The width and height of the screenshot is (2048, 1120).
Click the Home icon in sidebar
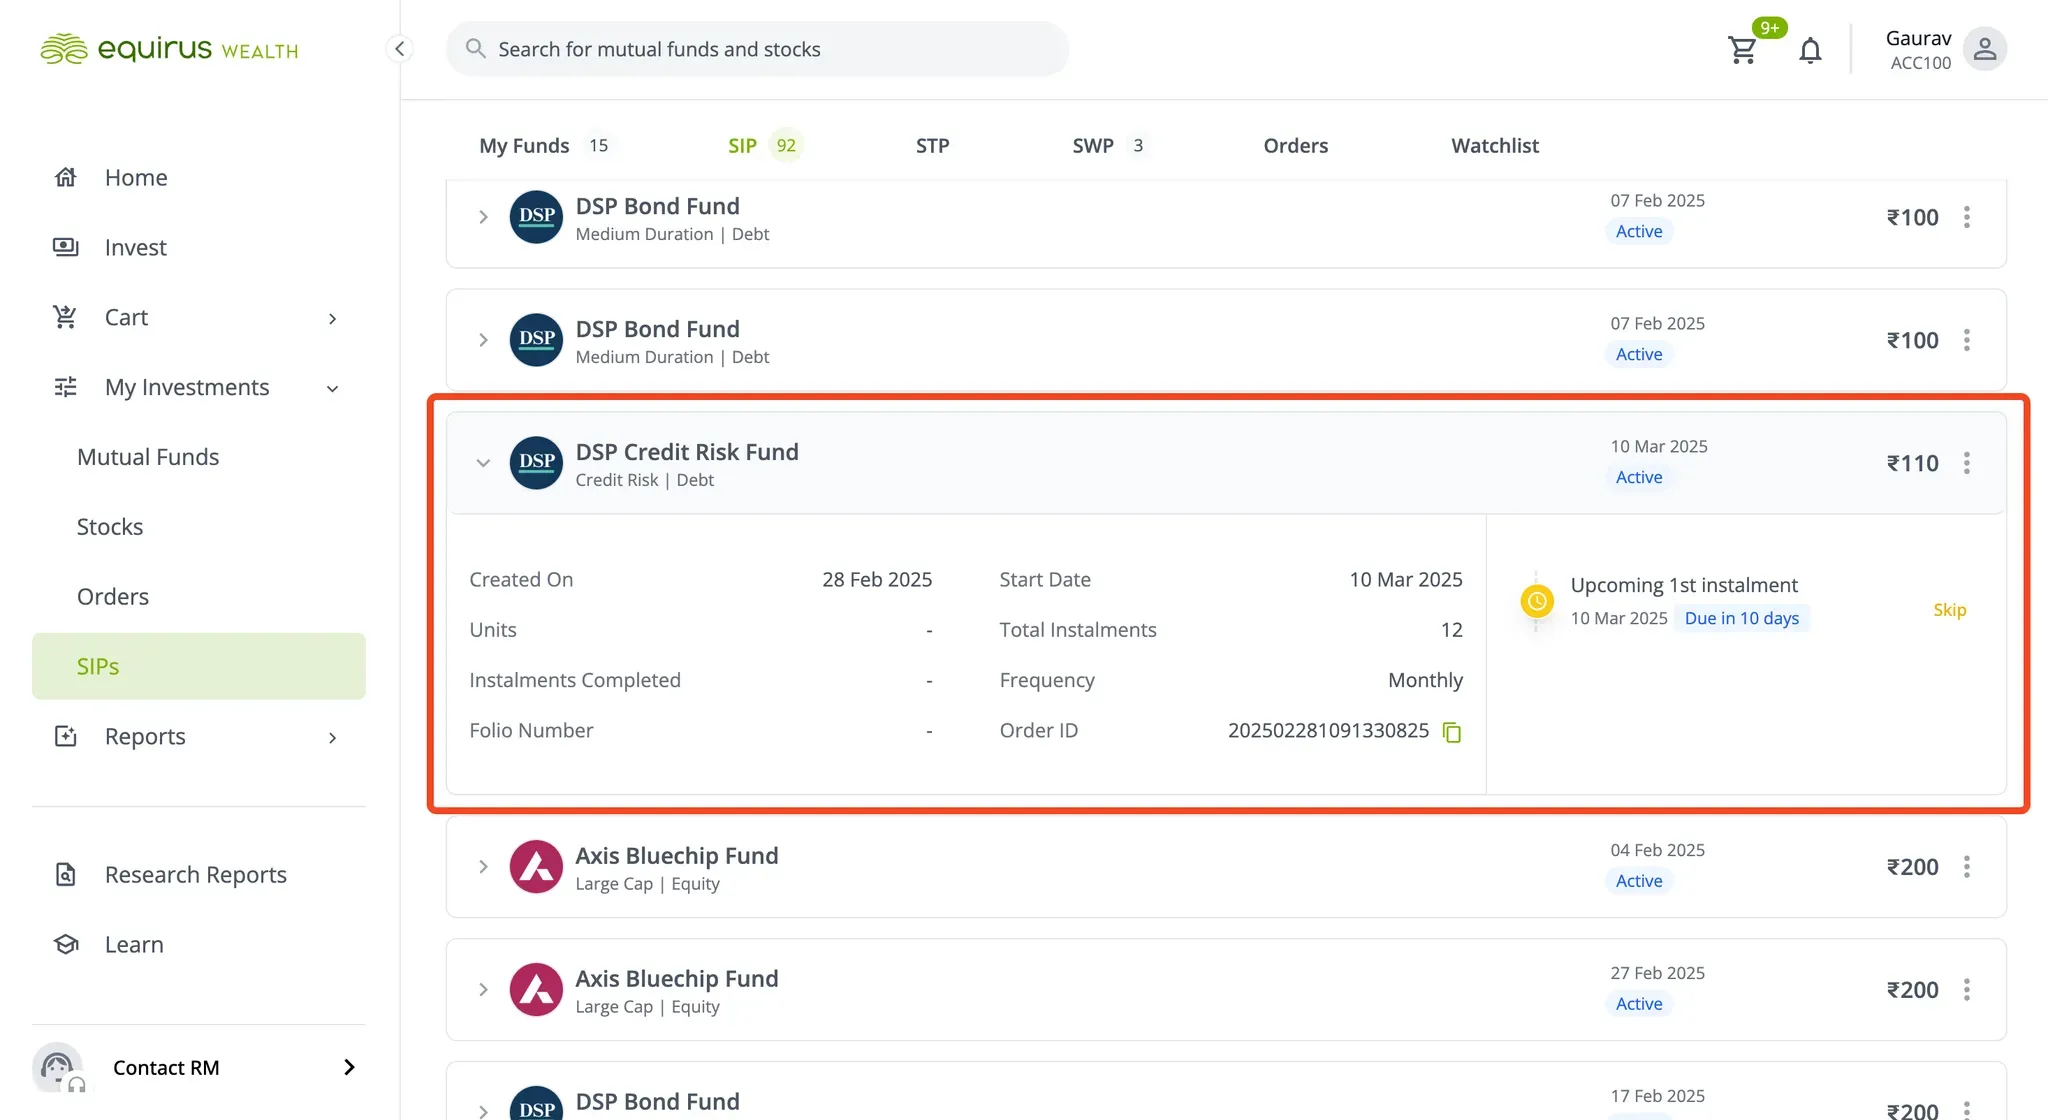66,177
